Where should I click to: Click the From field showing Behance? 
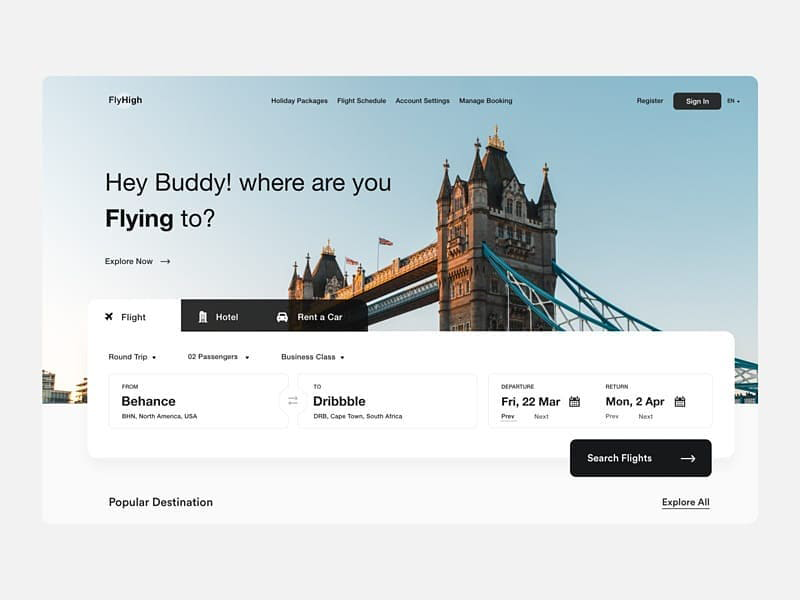198,401
